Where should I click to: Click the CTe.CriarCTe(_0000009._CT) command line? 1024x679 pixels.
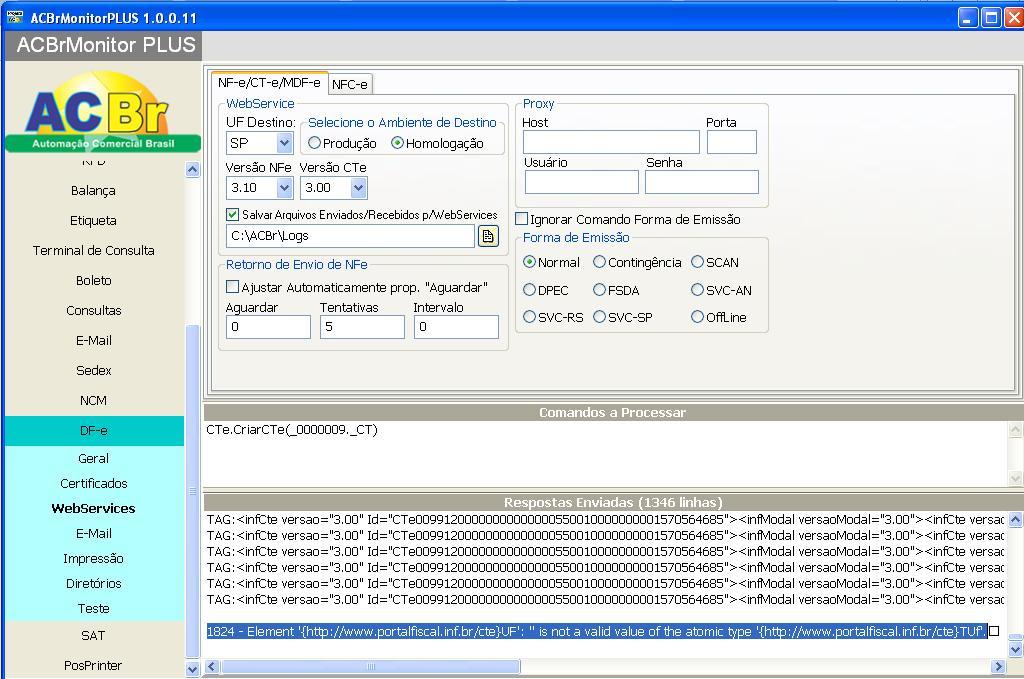tap(292, 430)
